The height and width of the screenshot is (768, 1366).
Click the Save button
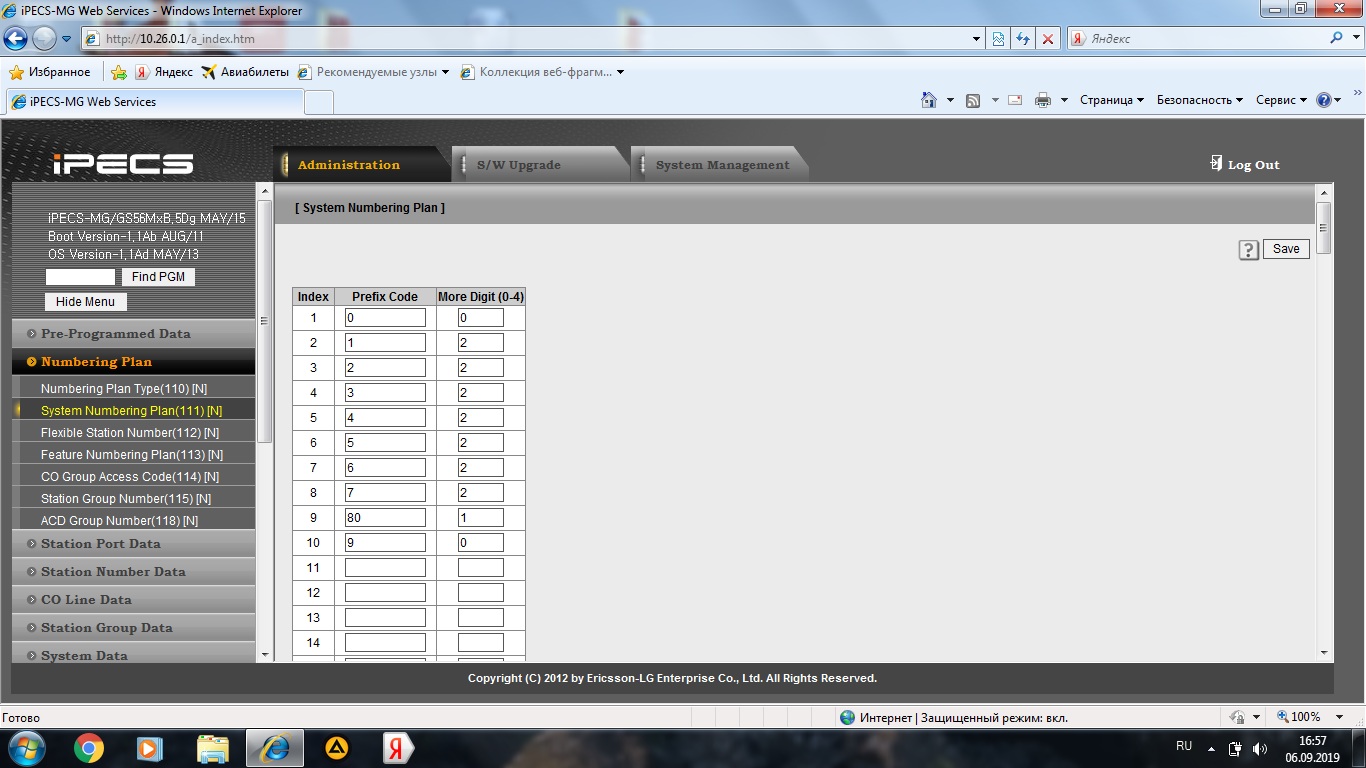pyautogui.click(x=1286, y=249)
